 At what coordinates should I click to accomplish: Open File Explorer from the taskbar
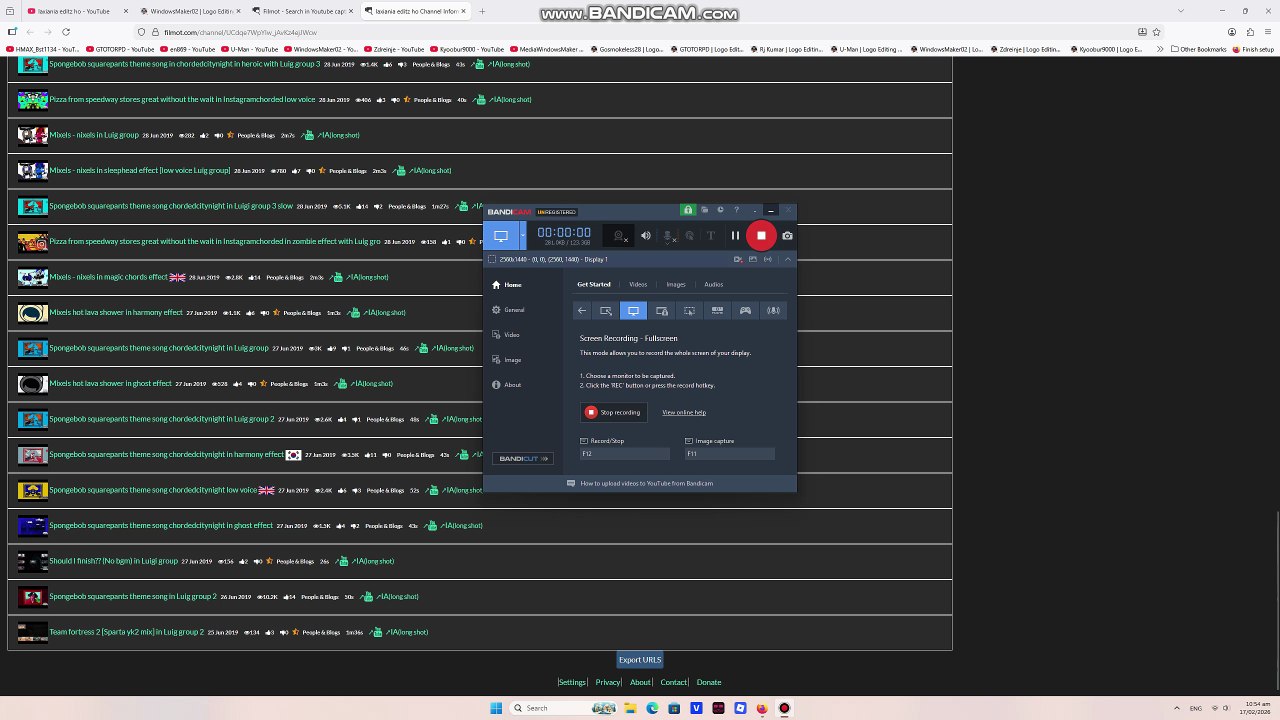(x=631, y=708)
